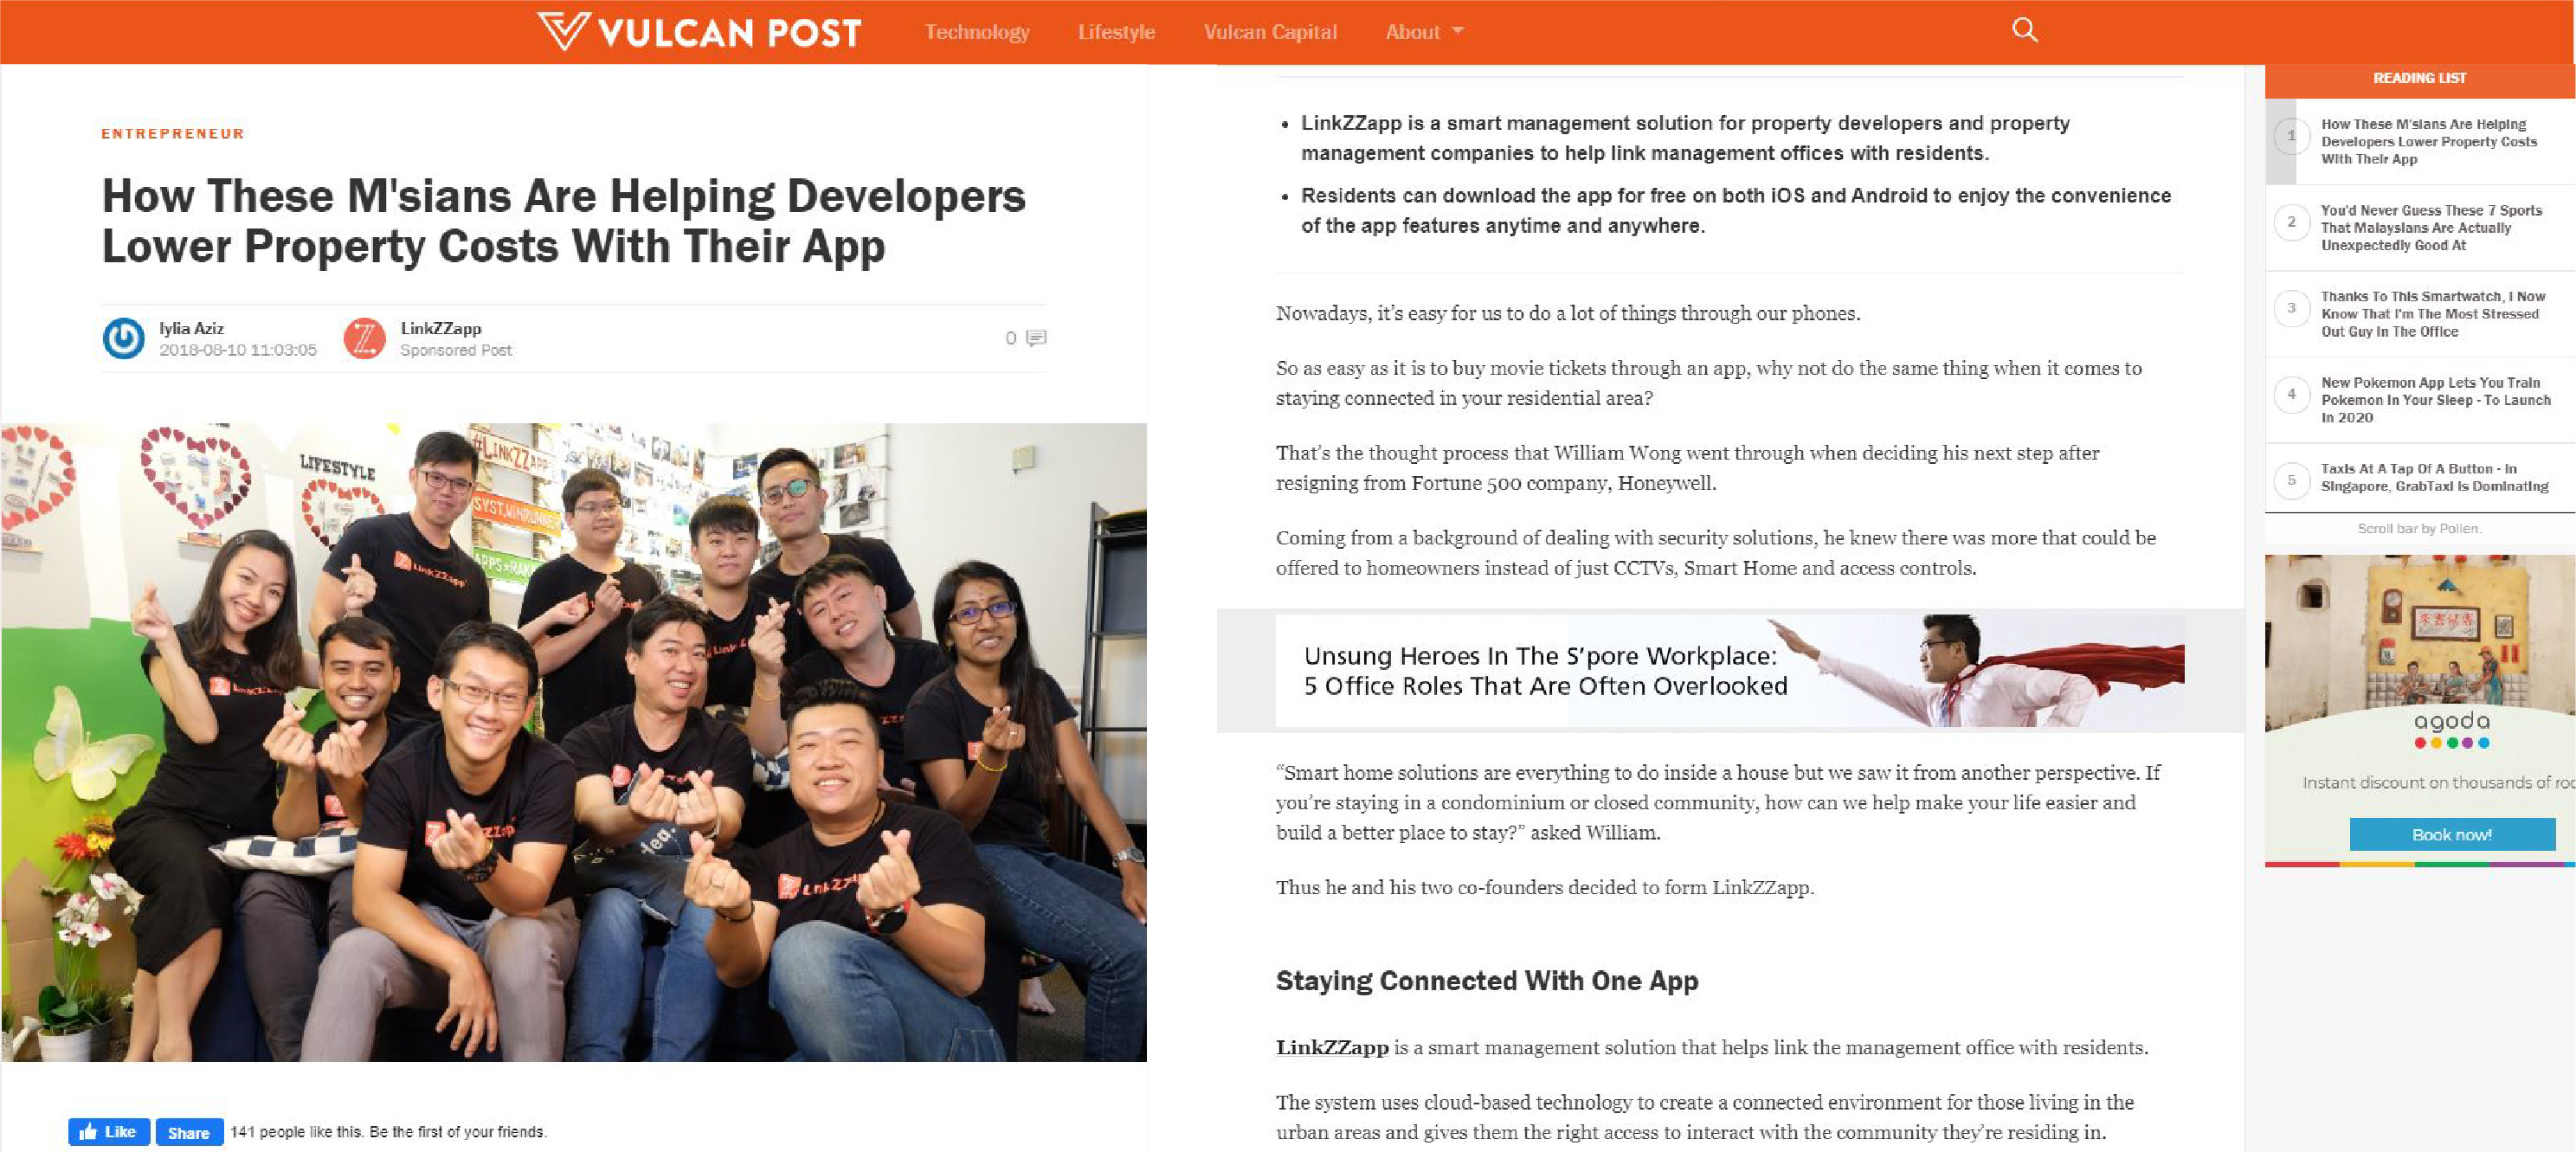Screen dimensions: 2576x1152
Task: Open the Lifestyle menu item
Action: click(x=1116, y=32)
